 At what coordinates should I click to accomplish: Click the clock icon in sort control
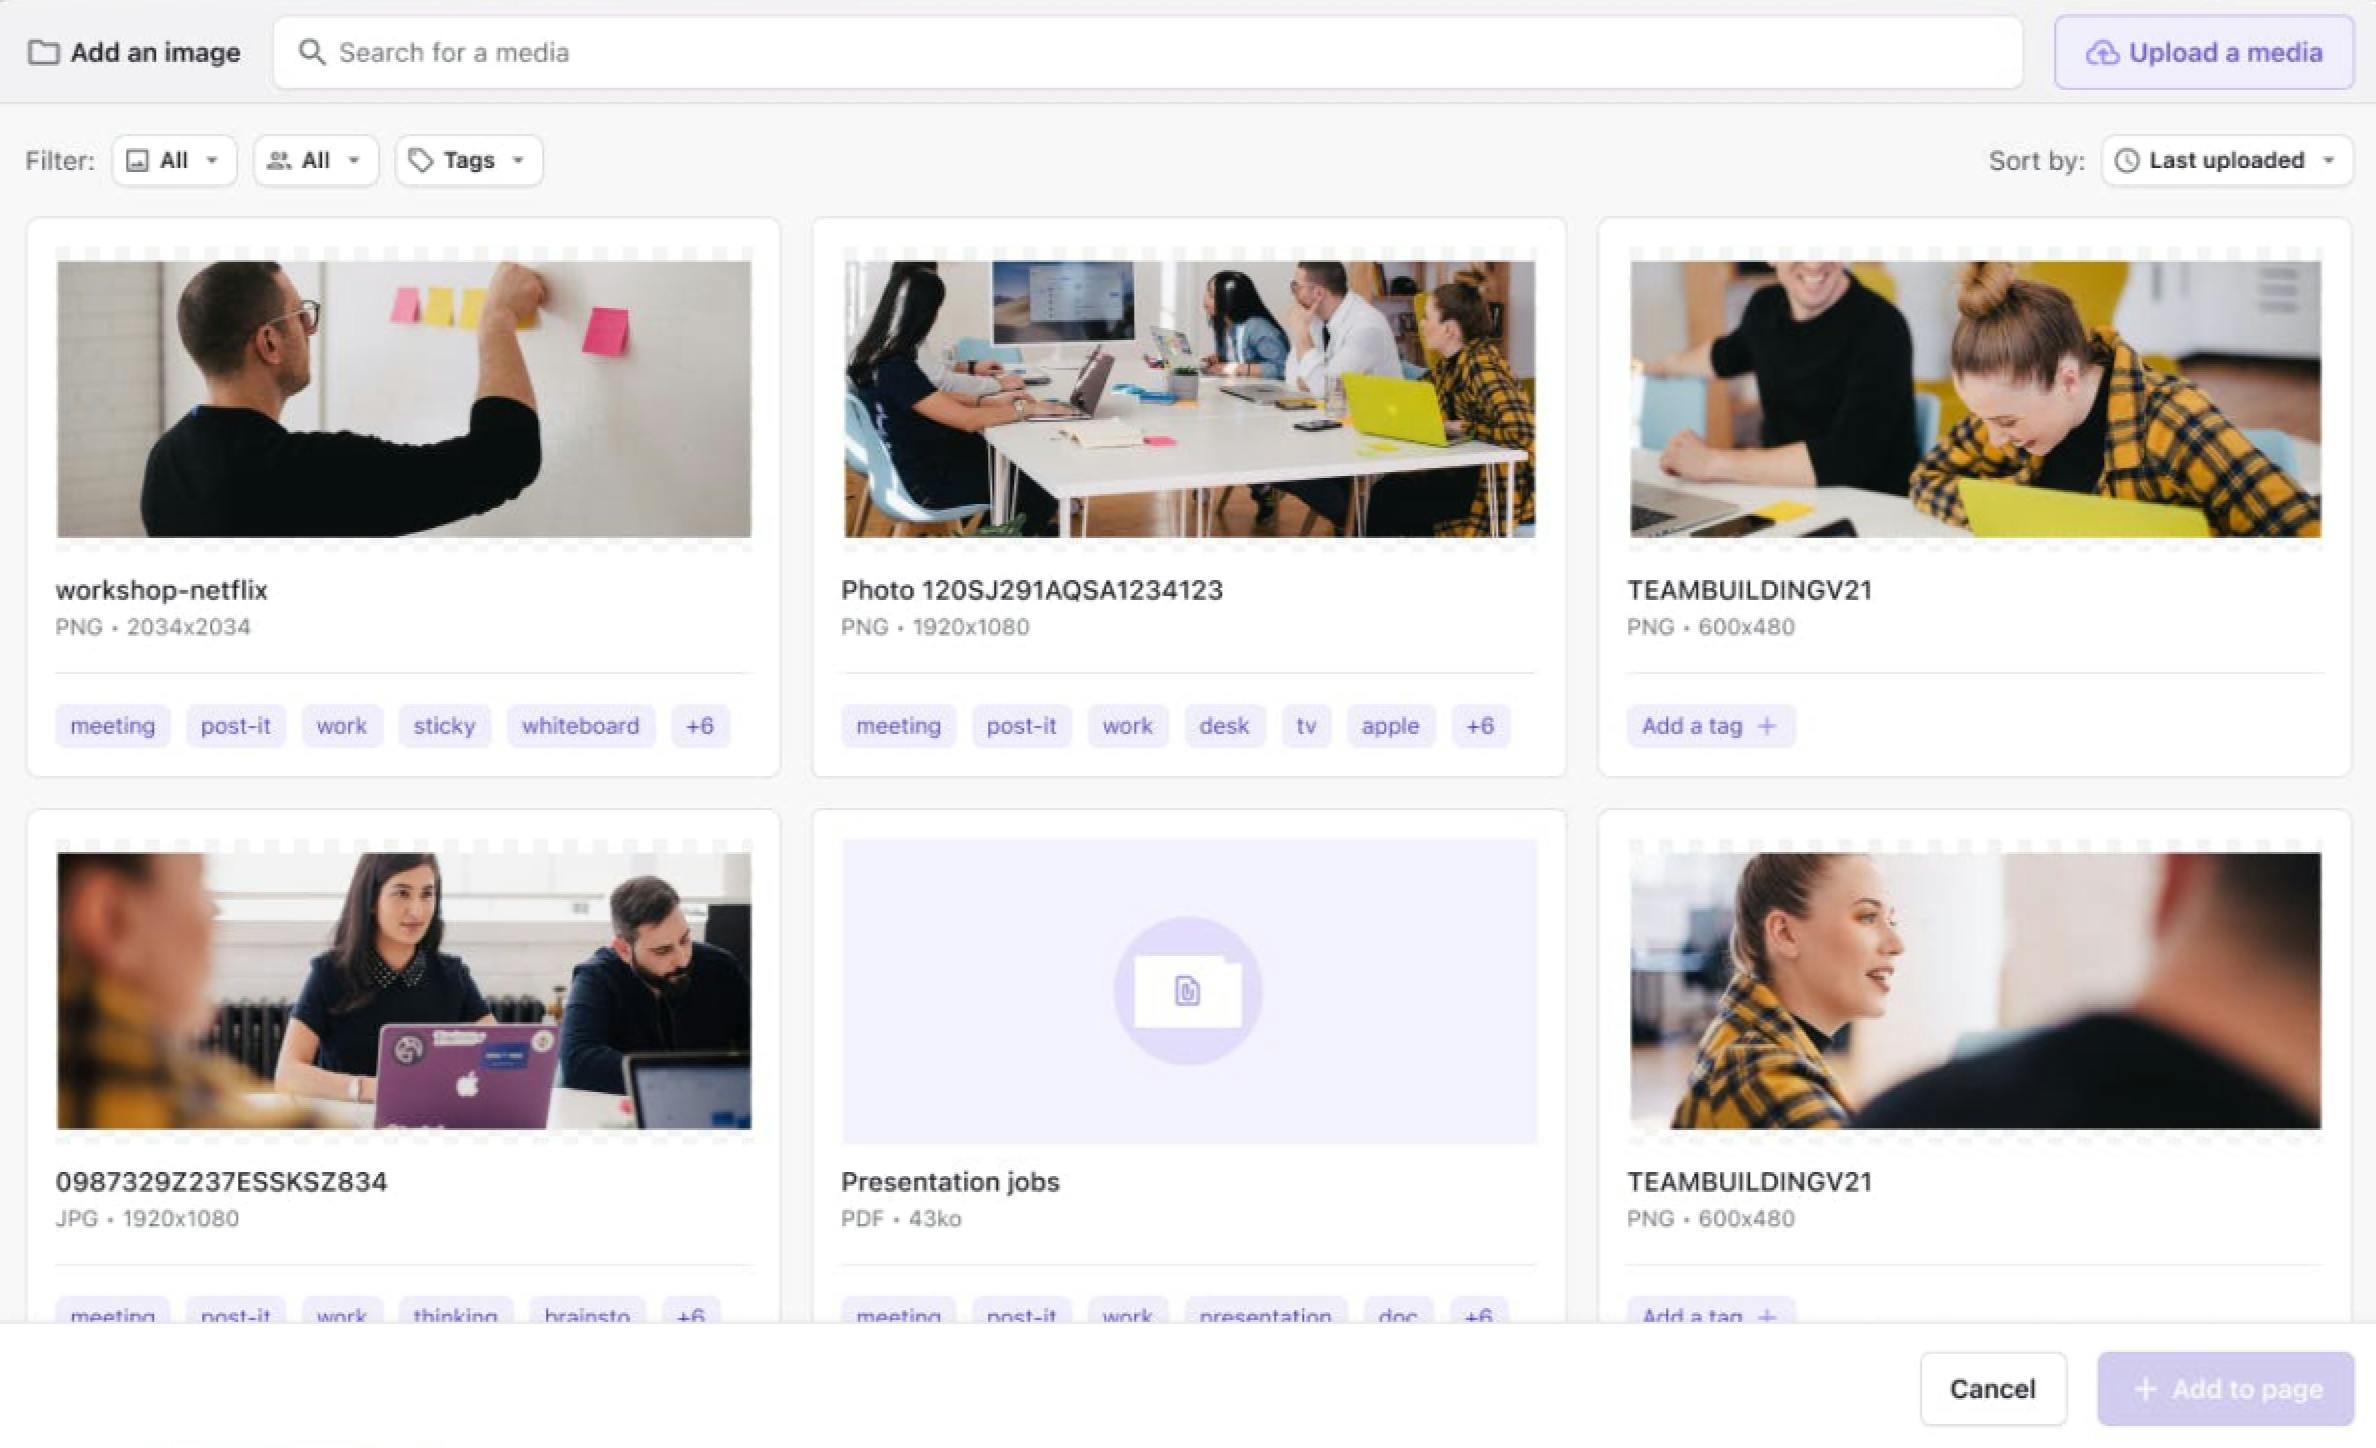(2127, 160)
